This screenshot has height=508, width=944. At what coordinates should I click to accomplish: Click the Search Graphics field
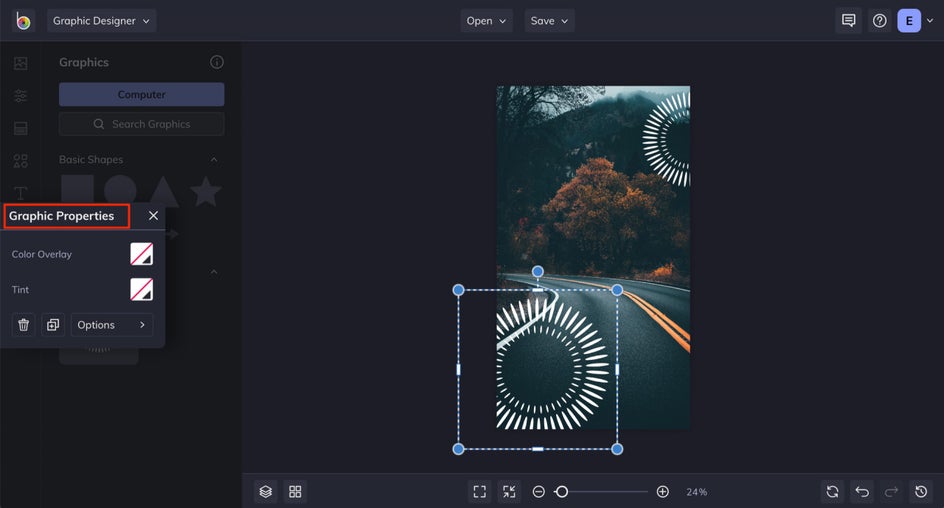141,124
